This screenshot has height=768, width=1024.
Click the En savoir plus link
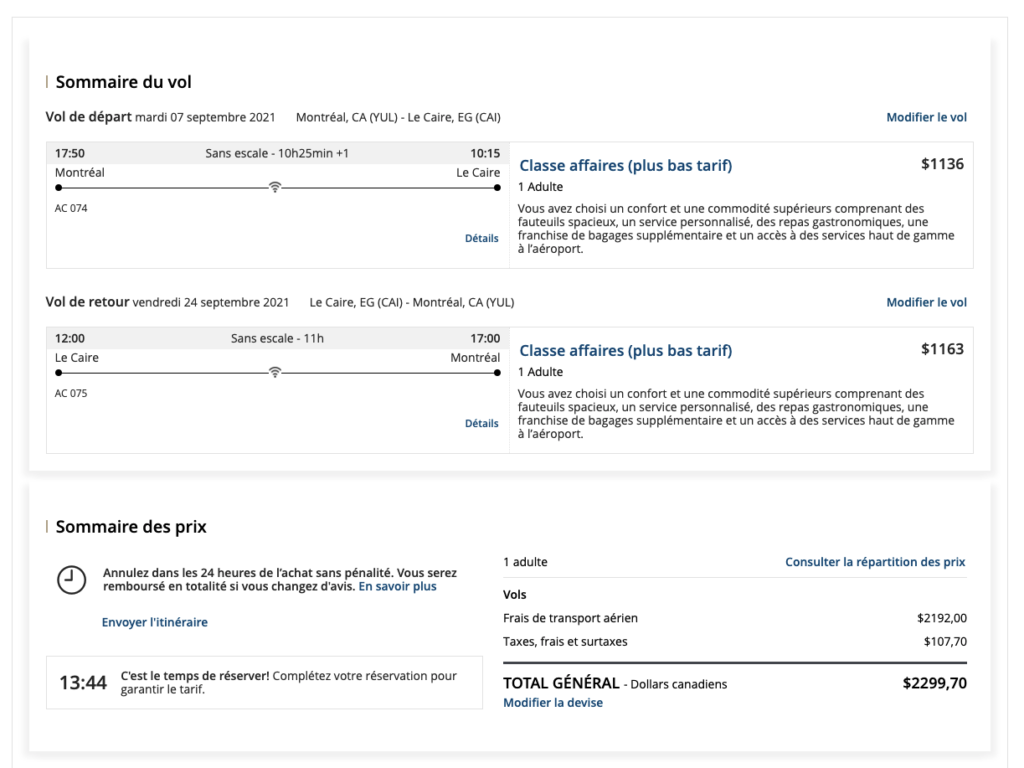(398, 587)
